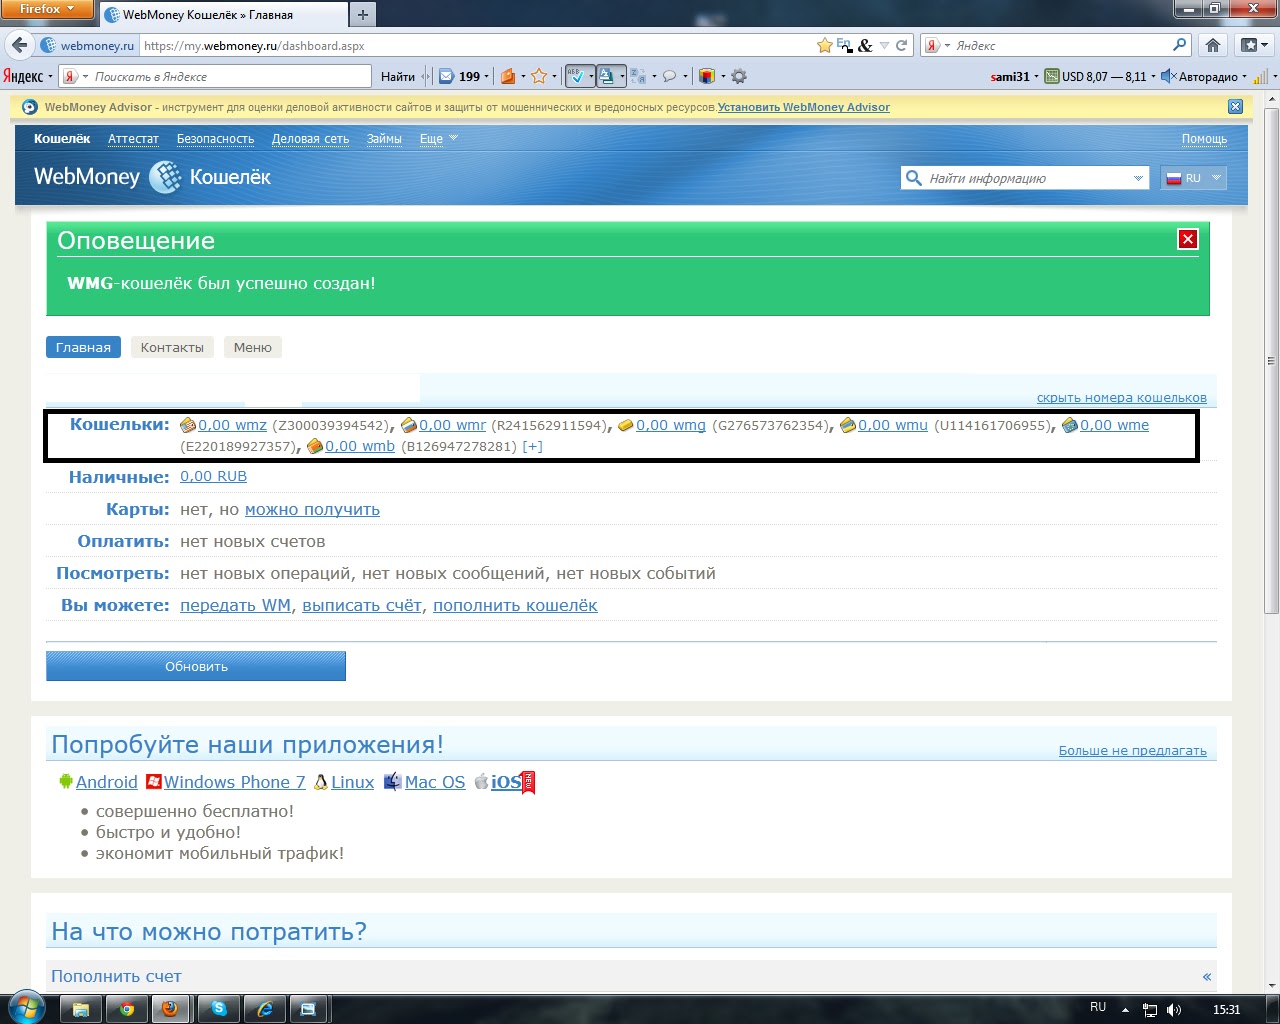Image resolution: width=1280 pixels, height=1024 pixels.
Task: Open a new browser tab with plus
Action: [363, 14]
